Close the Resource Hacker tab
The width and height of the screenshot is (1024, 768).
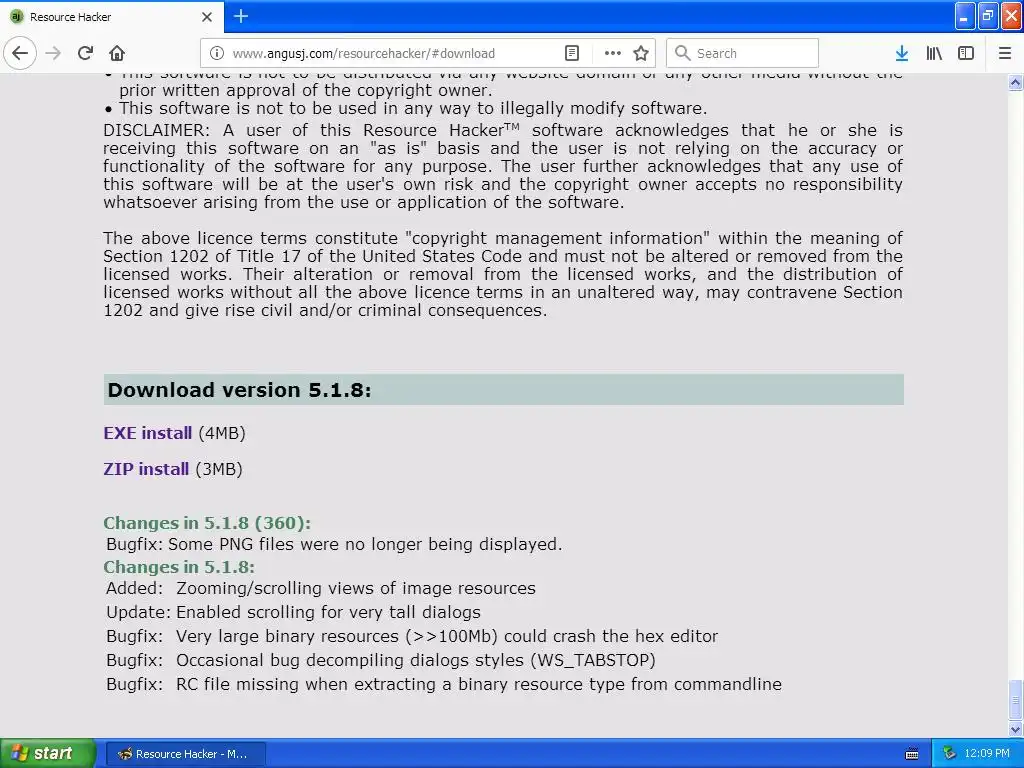[x=206, y=17]
